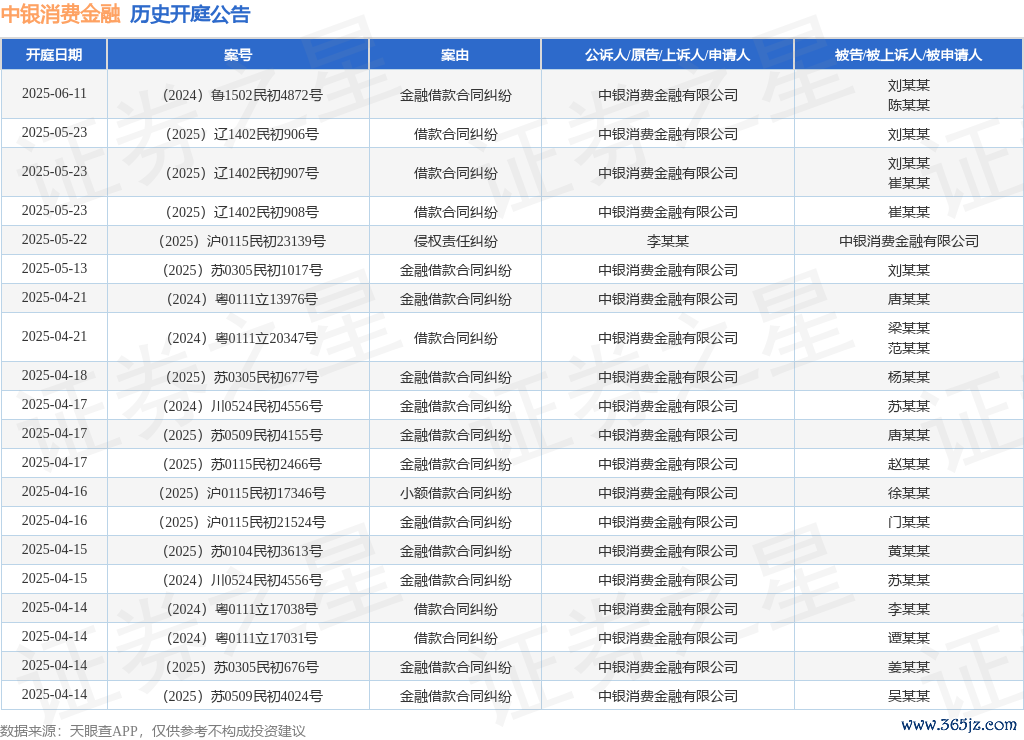Click defendant 李某某 in the 粤0111立17038号 row

pyautogui.click(x=908, y=609)
